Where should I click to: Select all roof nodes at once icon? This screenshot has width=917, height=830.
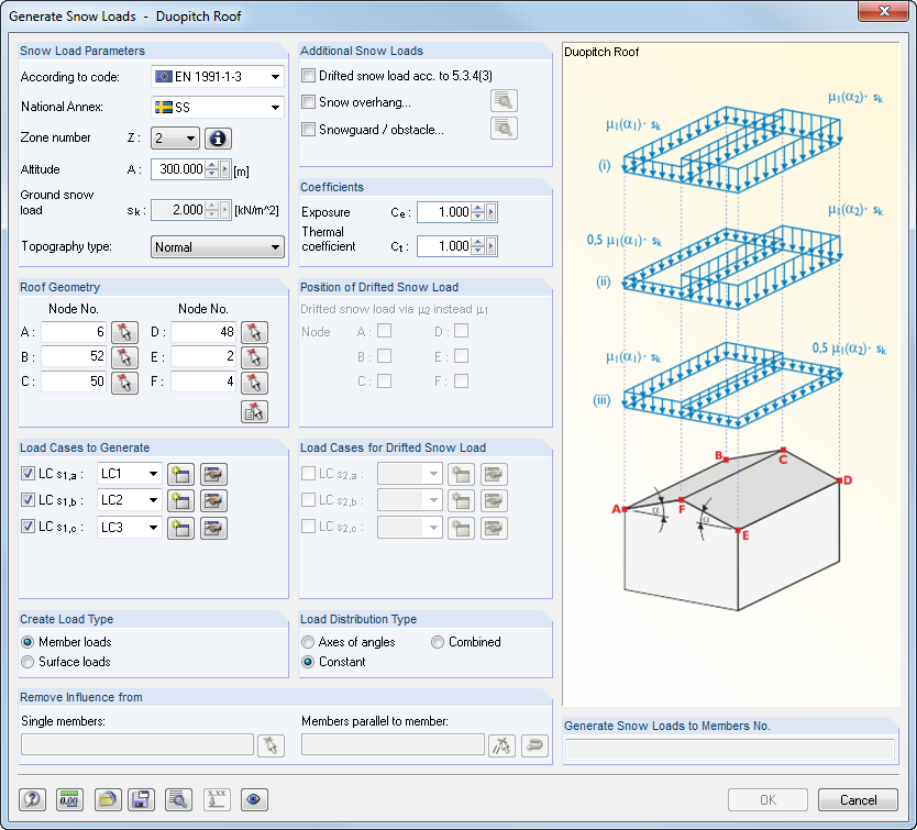[x=254, y=412]
